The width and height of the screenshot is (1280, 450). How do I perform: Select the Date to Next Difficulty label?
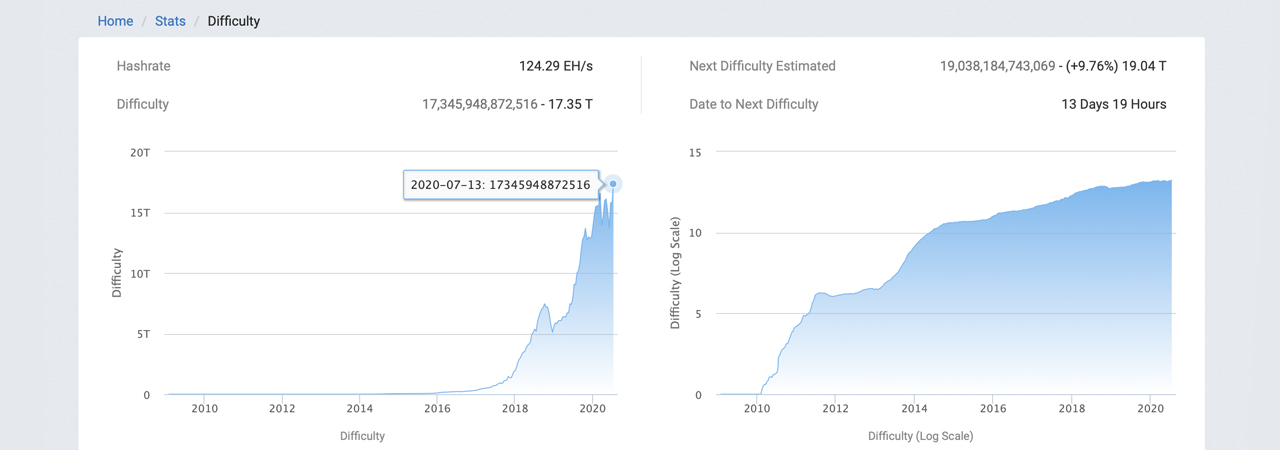(754, 104)
